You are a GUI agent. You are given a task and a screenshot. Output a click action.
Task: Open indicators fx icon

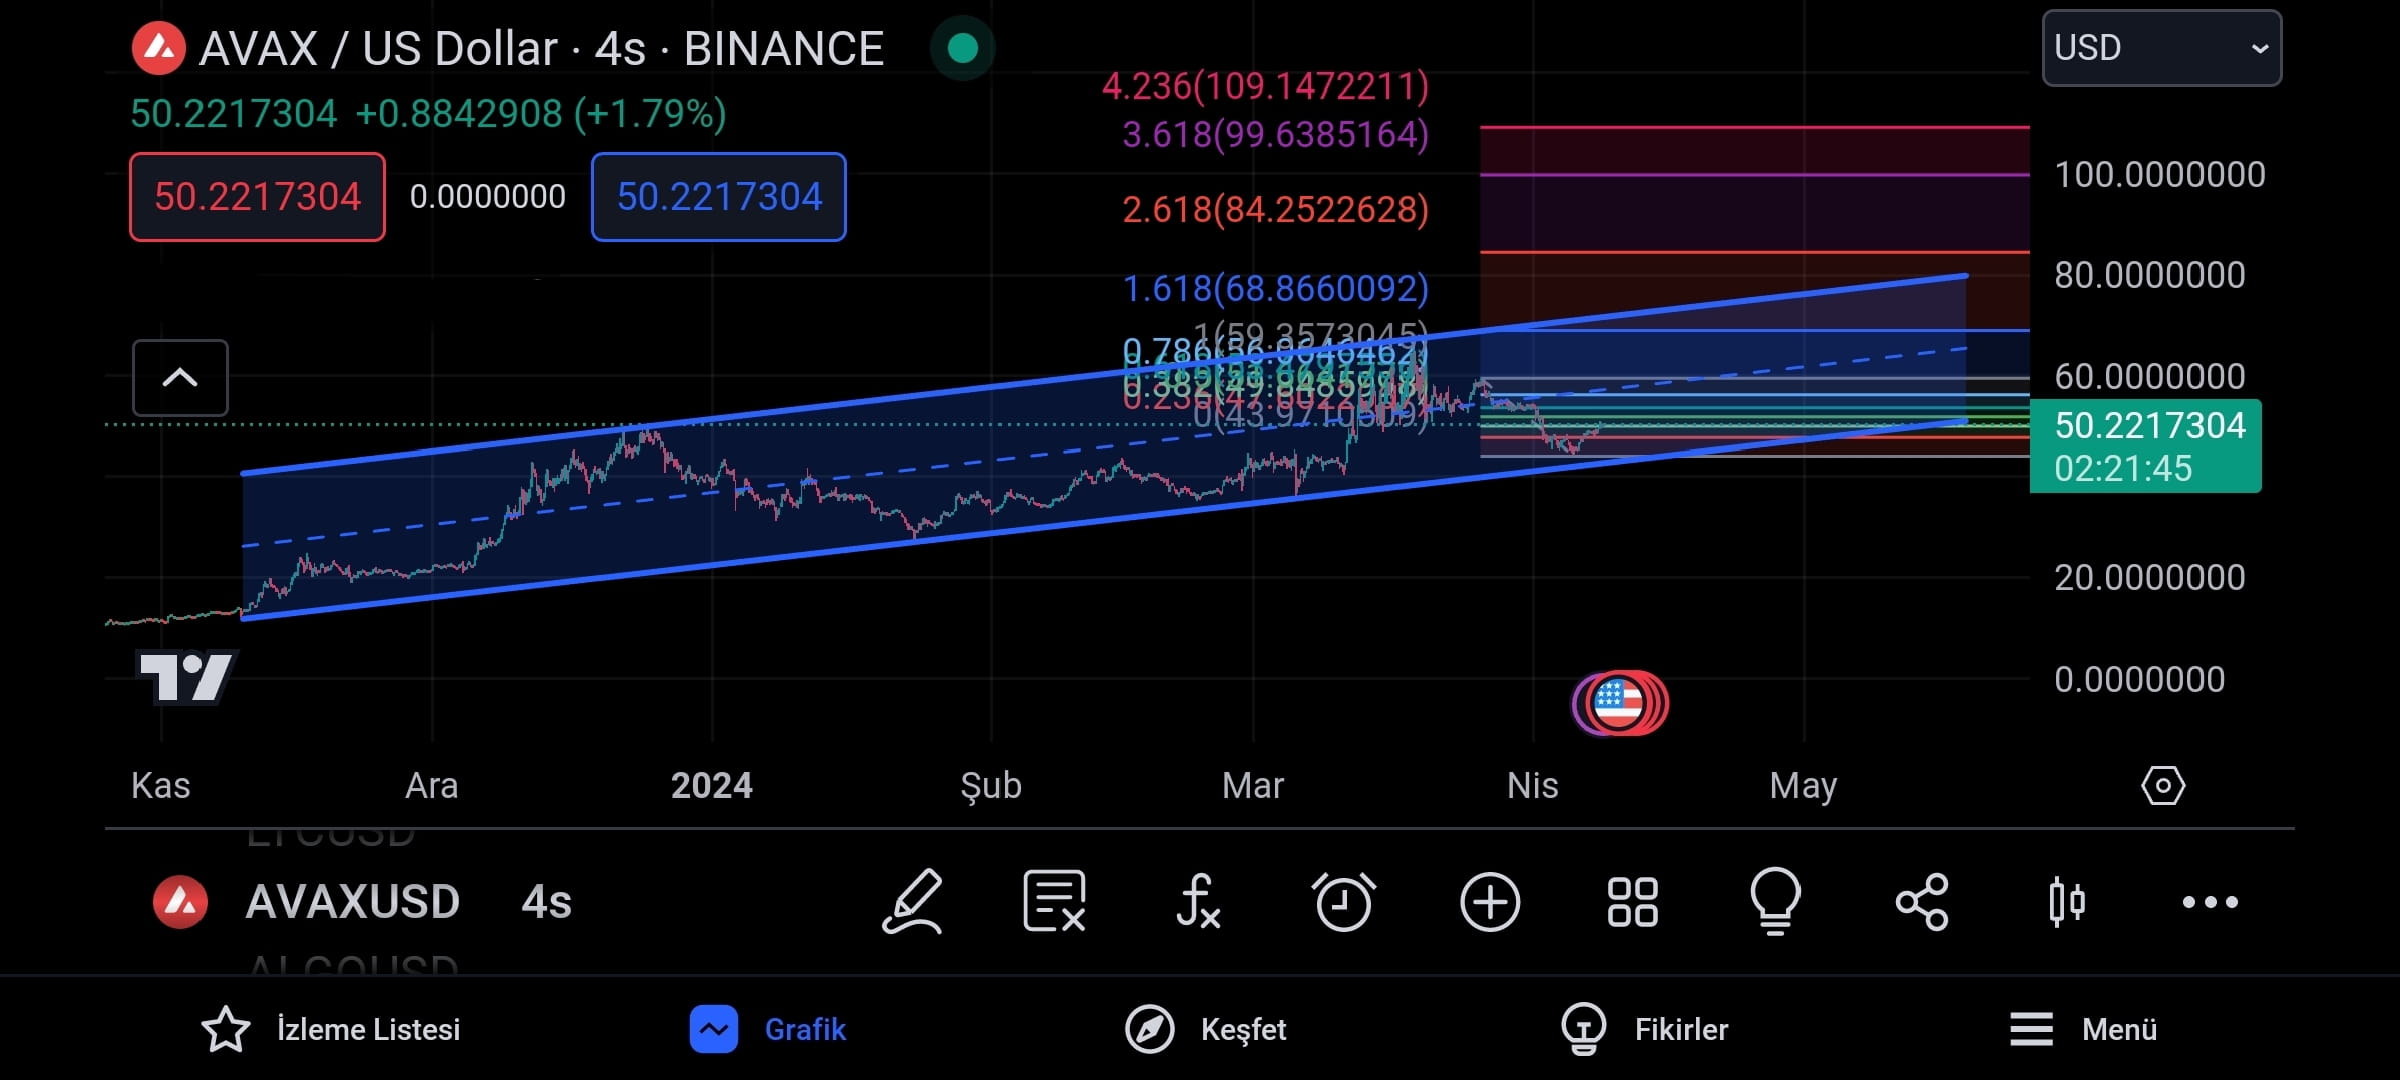pos(1197,901)
